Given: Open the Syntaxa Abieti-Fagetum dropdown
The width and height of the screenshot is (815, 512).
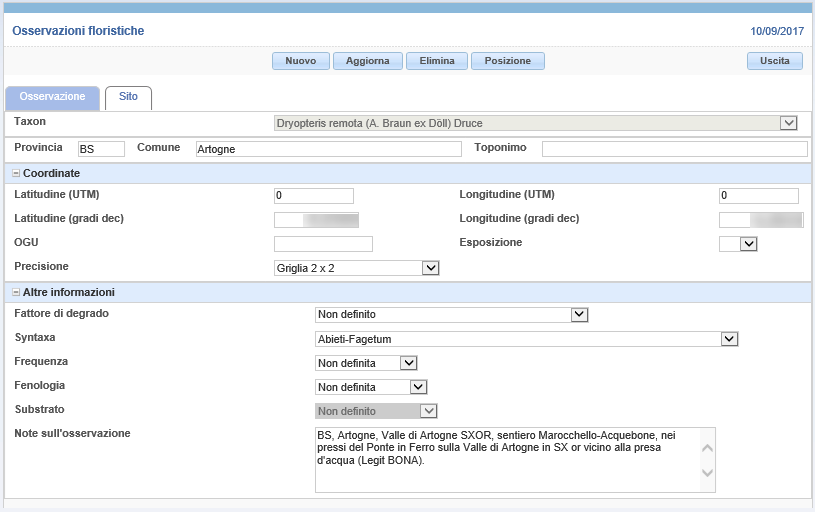Looking at the screenshot, I should [729, 339].
